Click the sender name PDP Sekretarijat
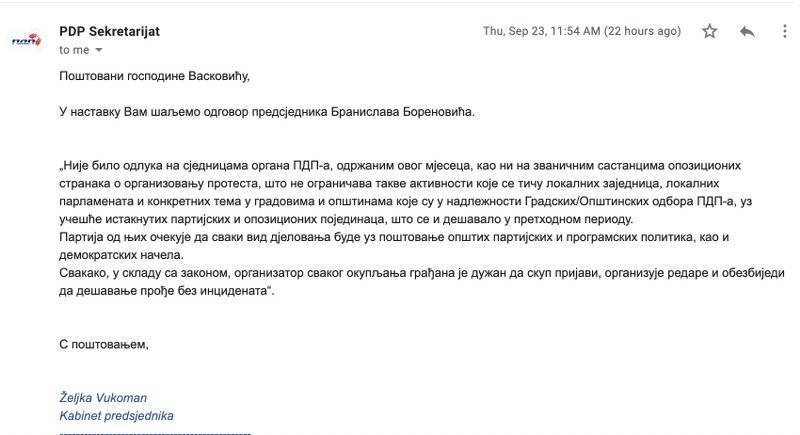The image size is (800, 435). tap(109, 31)
